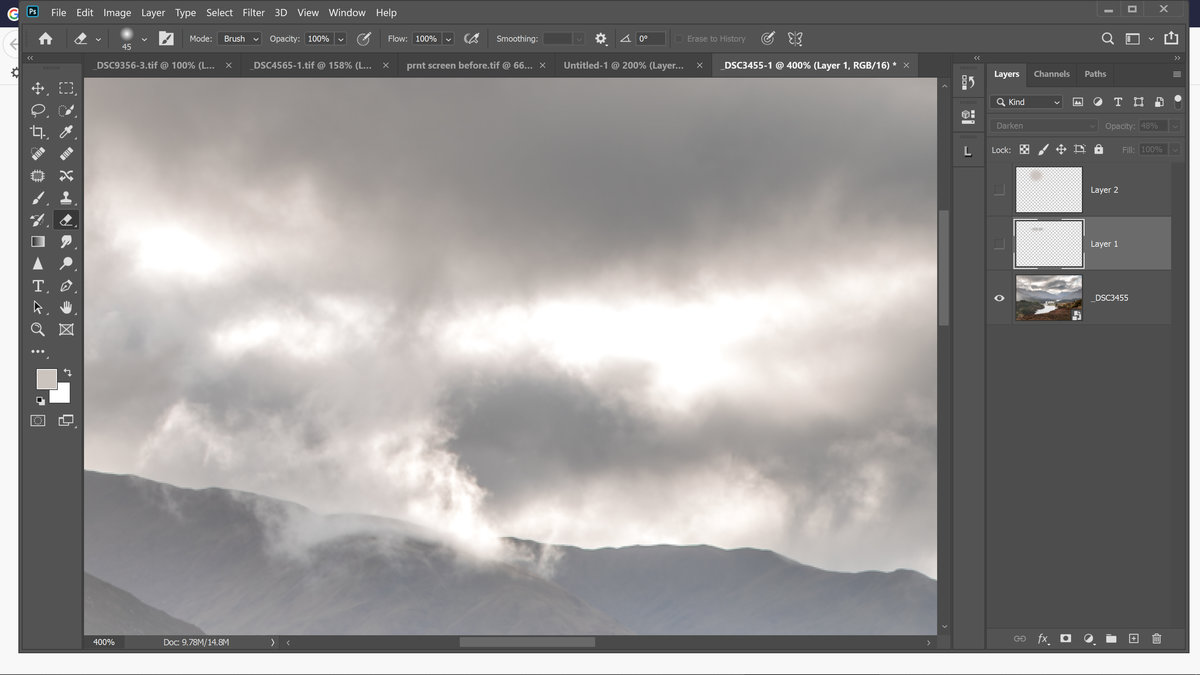This screenshot has height=675, width=1200.
Task: Open smoothing options gear
Action: pos(600,39)
